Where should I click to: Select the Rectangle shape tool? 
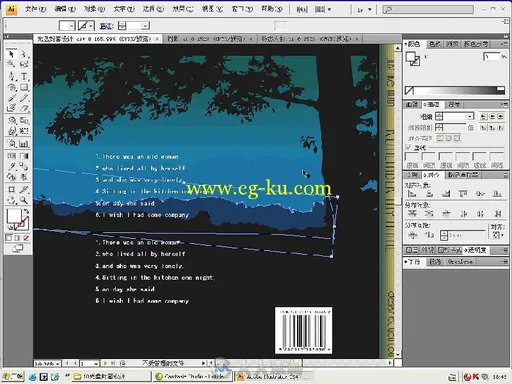pos(24,87)
